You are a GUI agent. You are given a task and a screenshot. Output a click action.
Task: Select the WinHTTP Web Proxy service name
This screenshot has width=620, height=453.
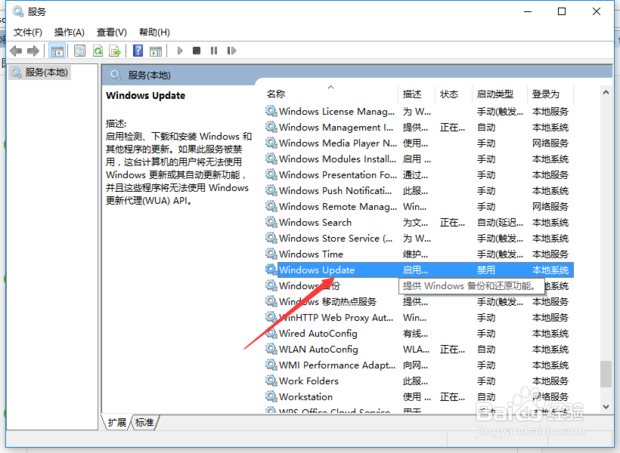coord(336,318)
